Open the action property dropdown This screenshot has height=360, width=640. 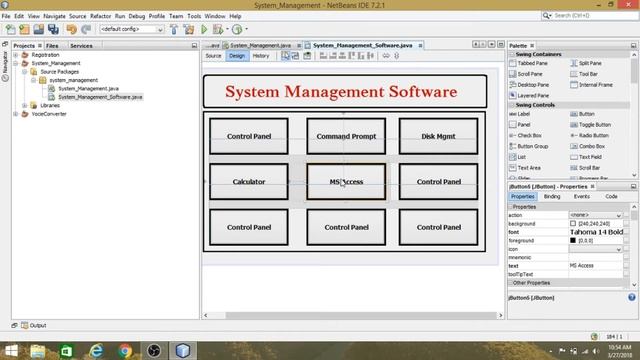(x=619, y=215)
